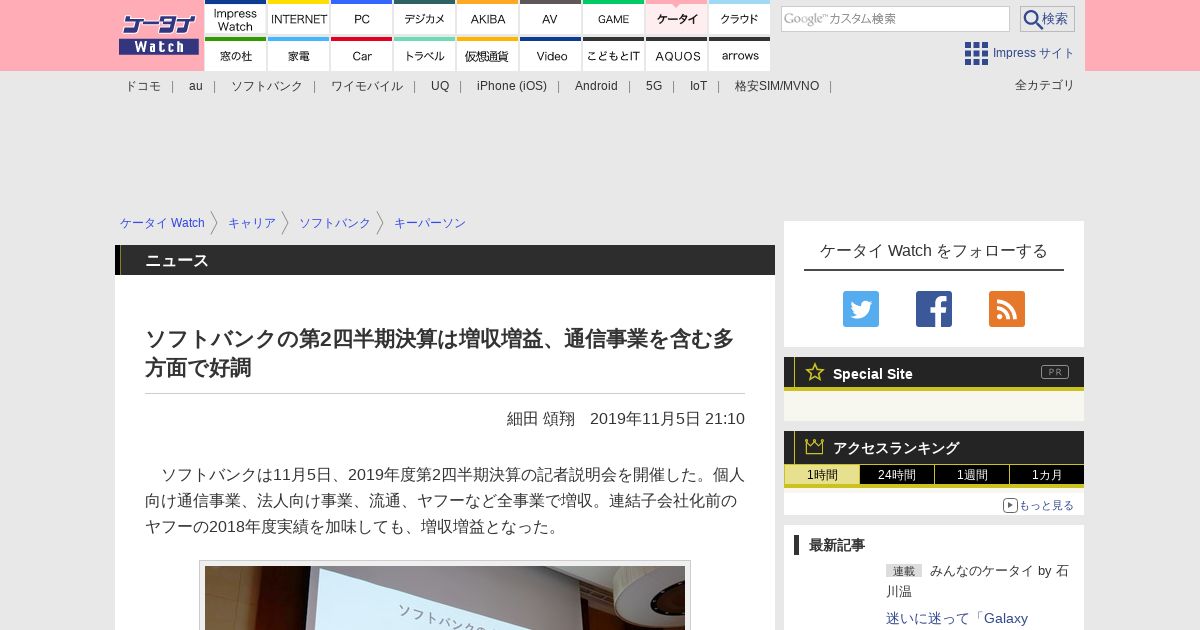The height and width of the screenshot is (630, 1200).
Task: Select the 24時間 ranking tab
Action: (897, 475)
